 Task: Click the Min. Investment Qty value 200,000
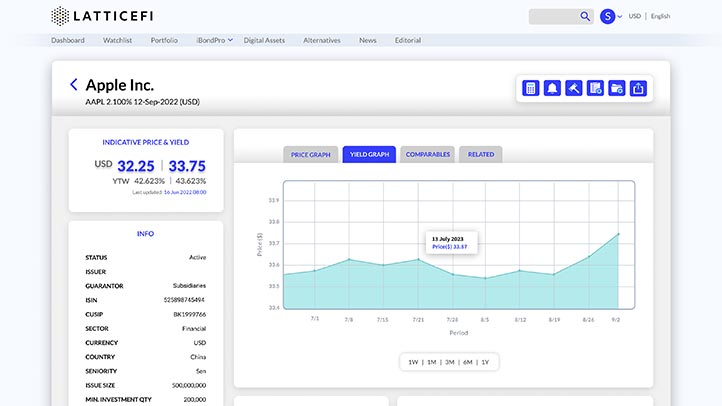point(195,400)
